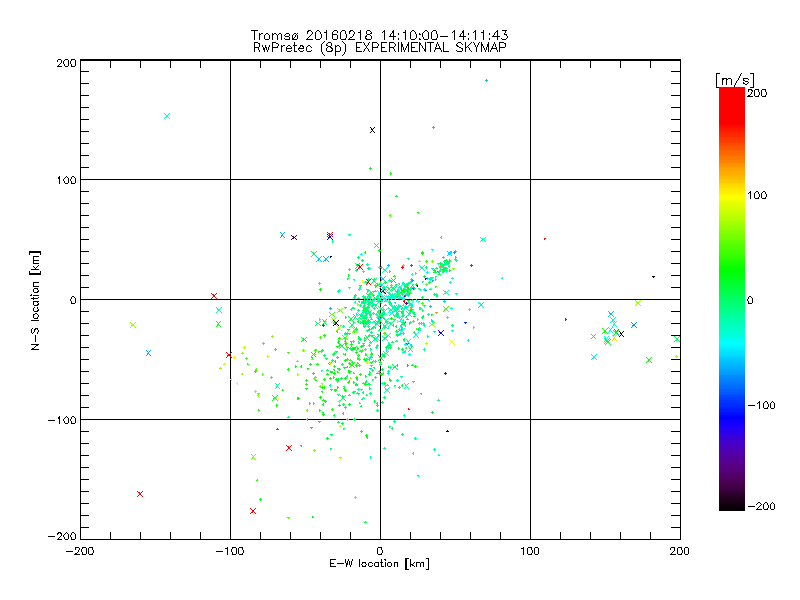This screenshot has width=800, height=600.
Task: Click the colorbar's '100' tick label
Action: [x=757, y=195]
